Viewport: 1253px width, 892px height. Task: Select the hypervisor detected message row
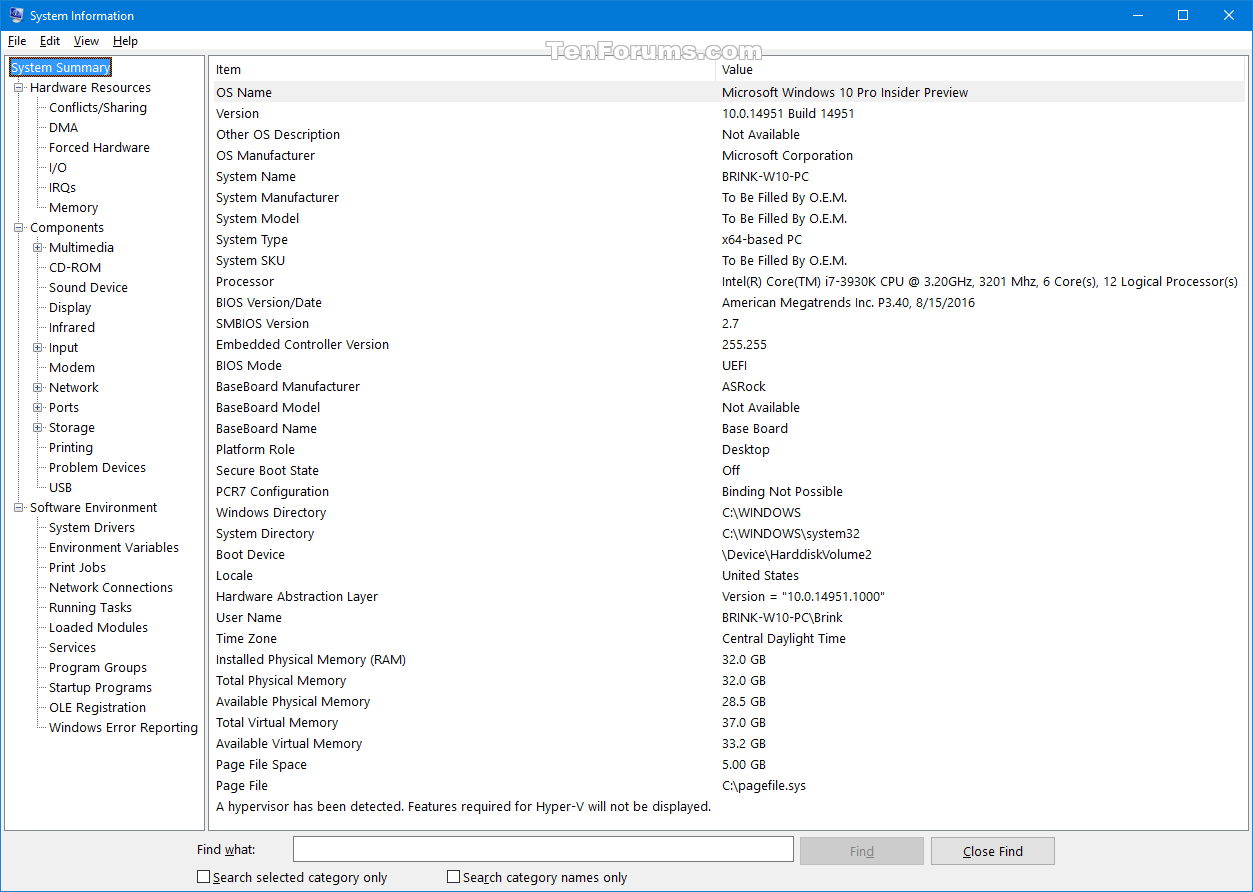[x=727, y=806]
